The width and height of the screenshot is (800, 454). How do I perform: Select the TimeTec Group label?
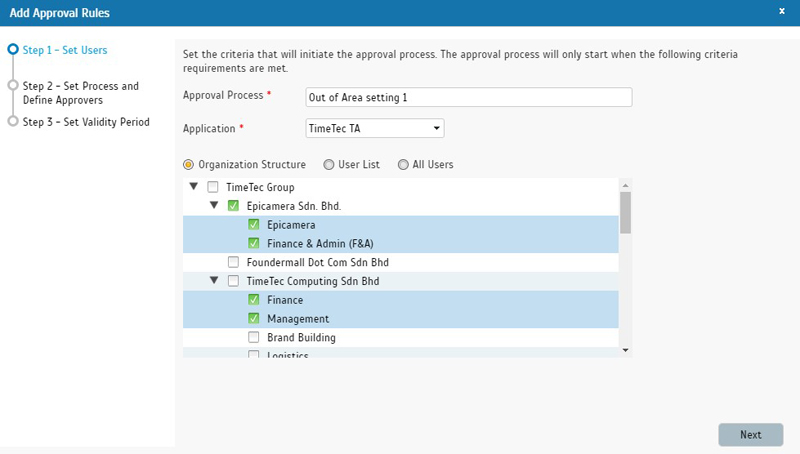pyautogui.click(x=260, y=187)
